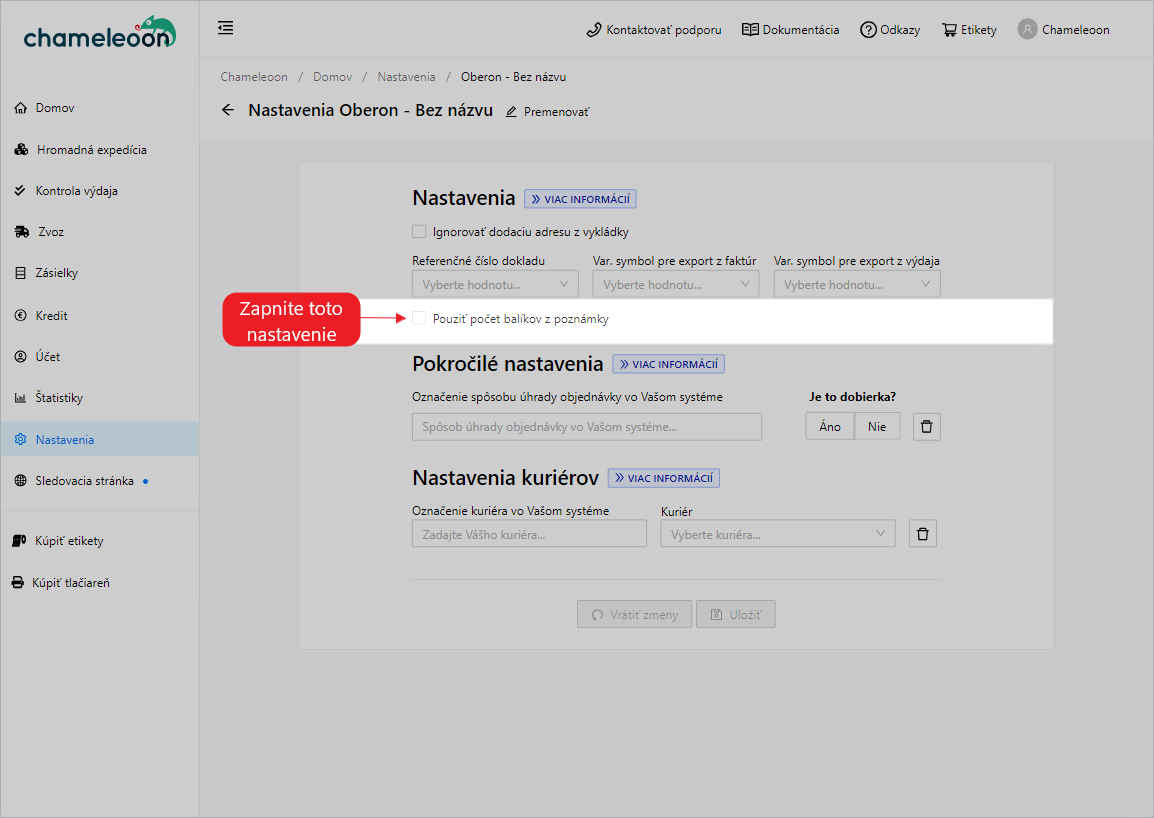Check Použiť počet balíkov z poznámky
Viewport: 1154px width, 818px height.
point(419,319)
